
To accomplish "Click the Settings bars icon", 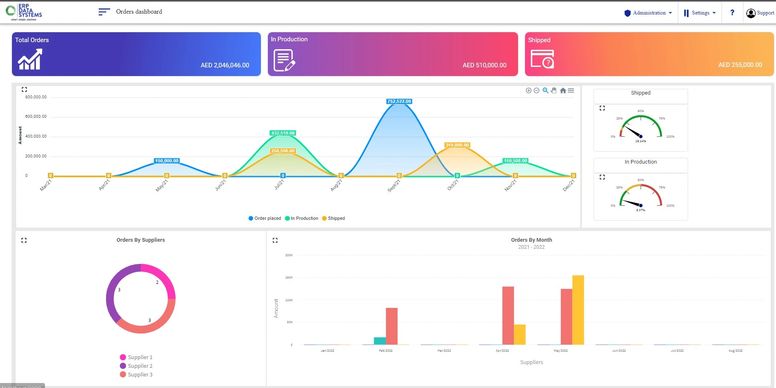I will [x=686, y=13].
